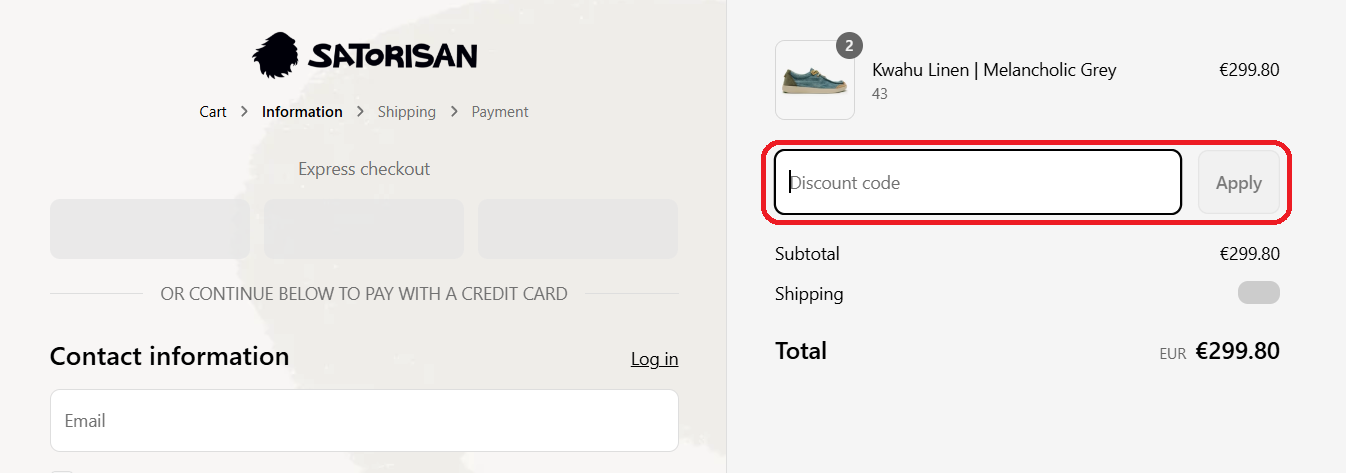Go back to Cart breadcrumb
The width and height of the screenshot is (1346, 473).
pyautogui.click(x=213, y=112)
